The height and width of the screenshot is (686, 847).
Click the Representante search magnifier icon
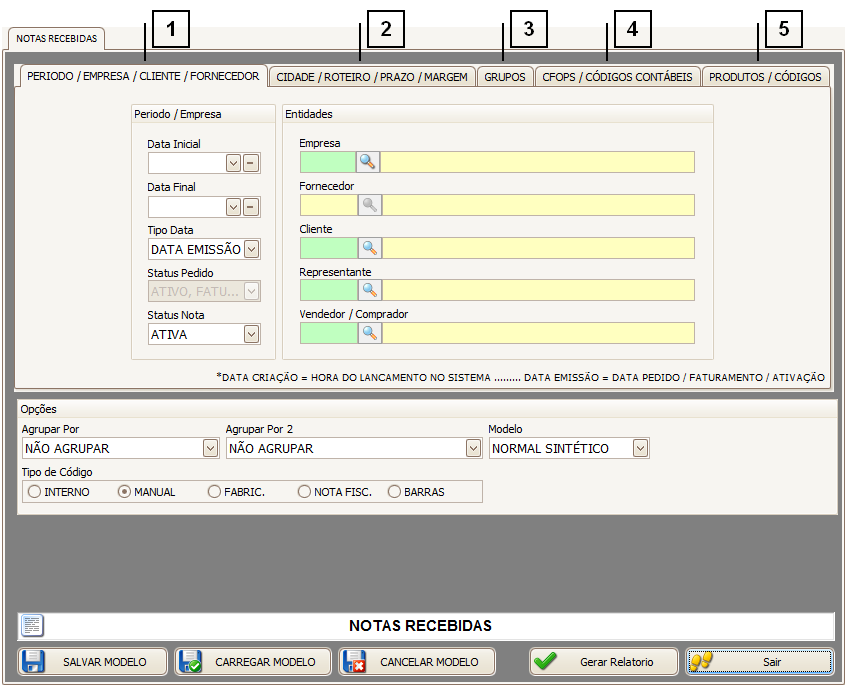pos(368,290)
